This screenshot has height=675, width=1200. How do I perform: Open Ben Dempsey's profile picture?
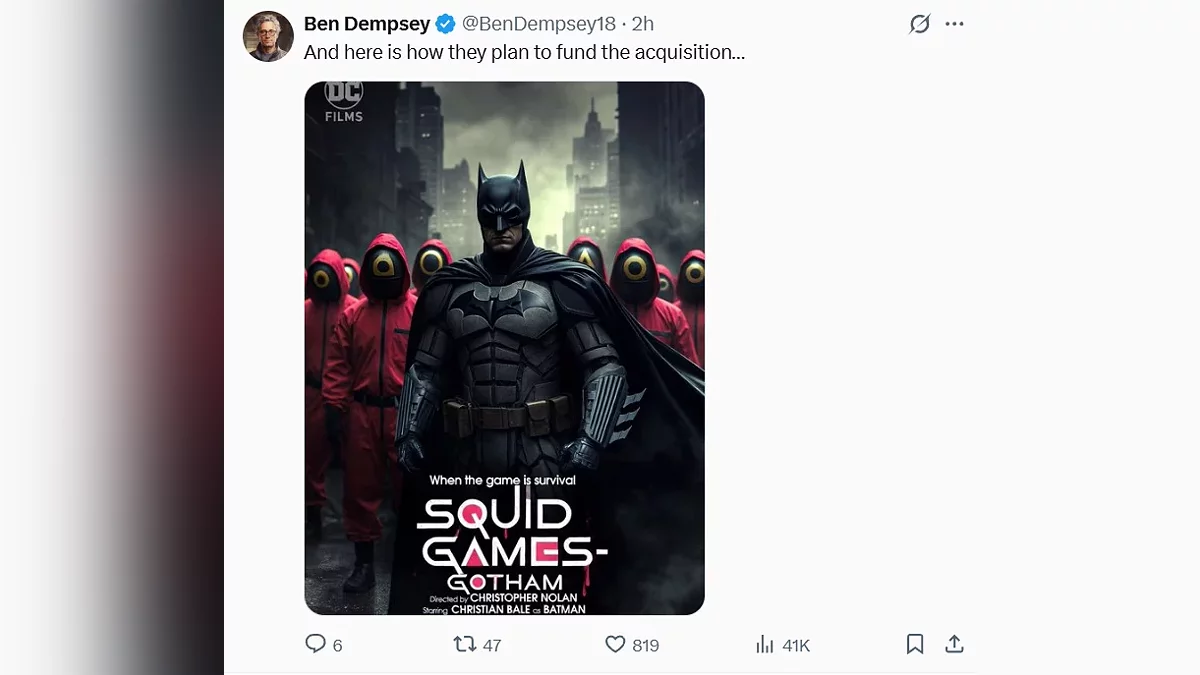point(268,37)
